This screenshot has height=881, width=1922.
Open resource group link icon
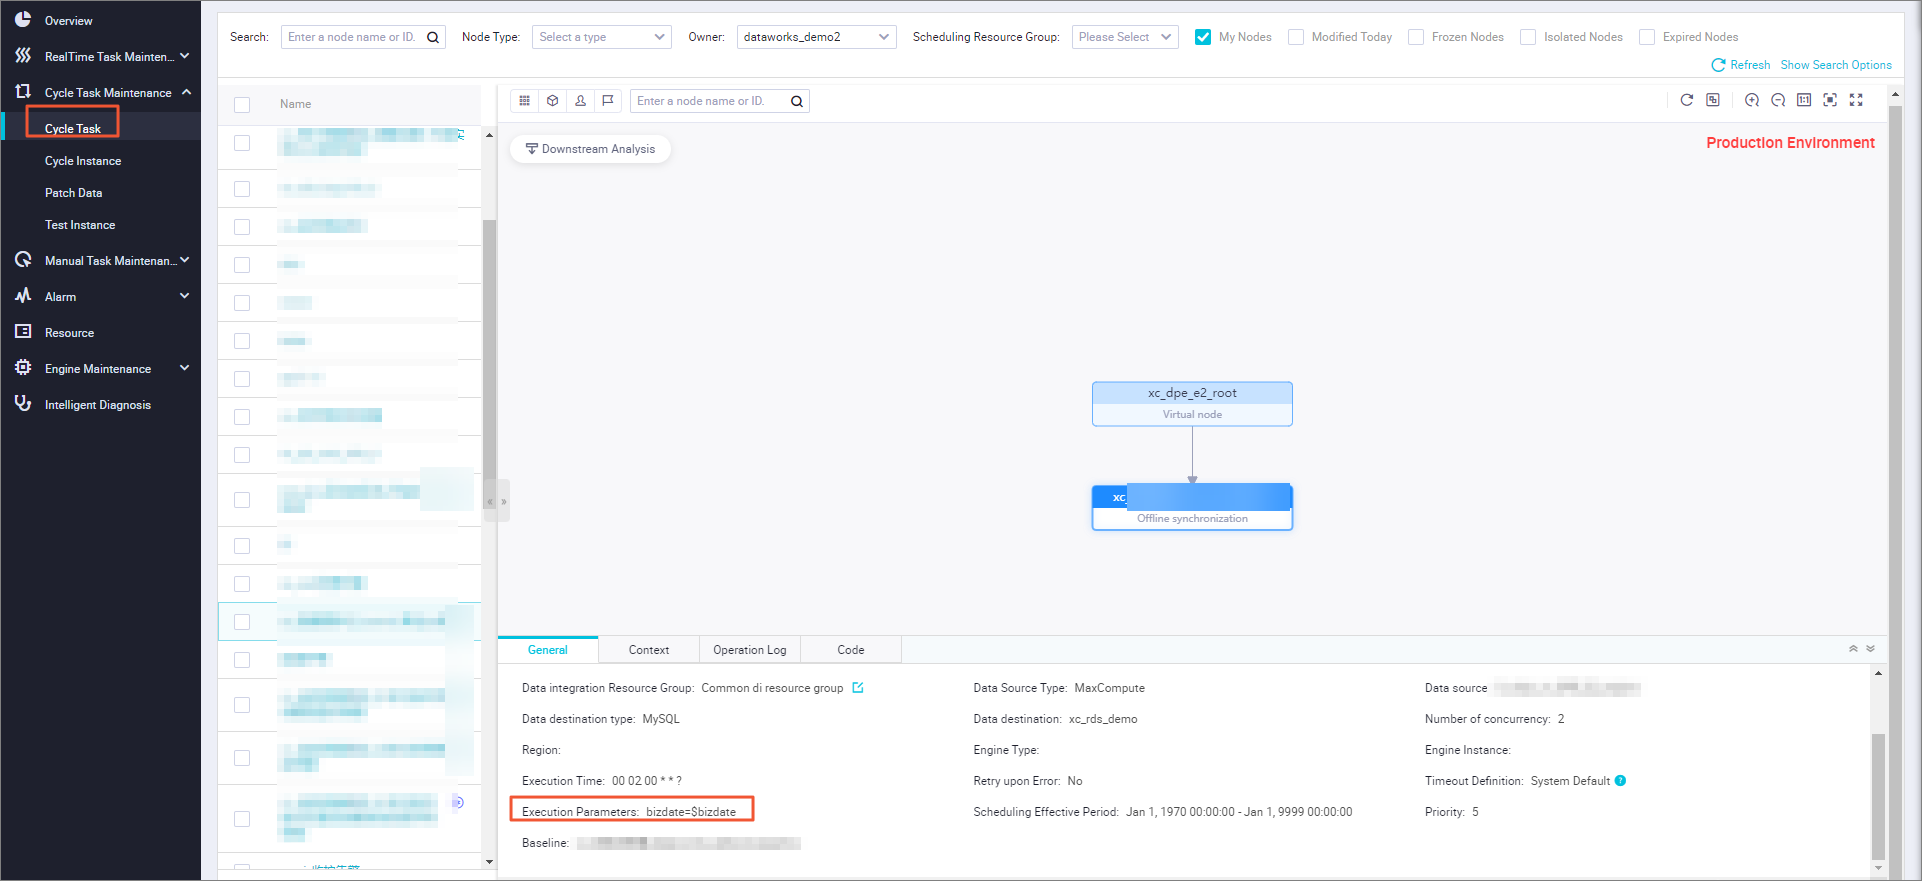tap(858, 688)
